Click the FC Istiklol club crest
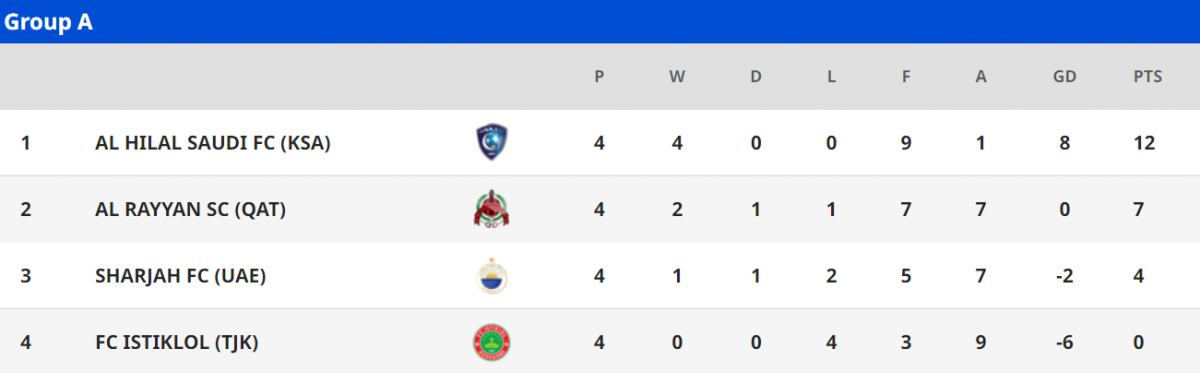This screenshot has width=1200, height=373. click(x=491, y=342)
